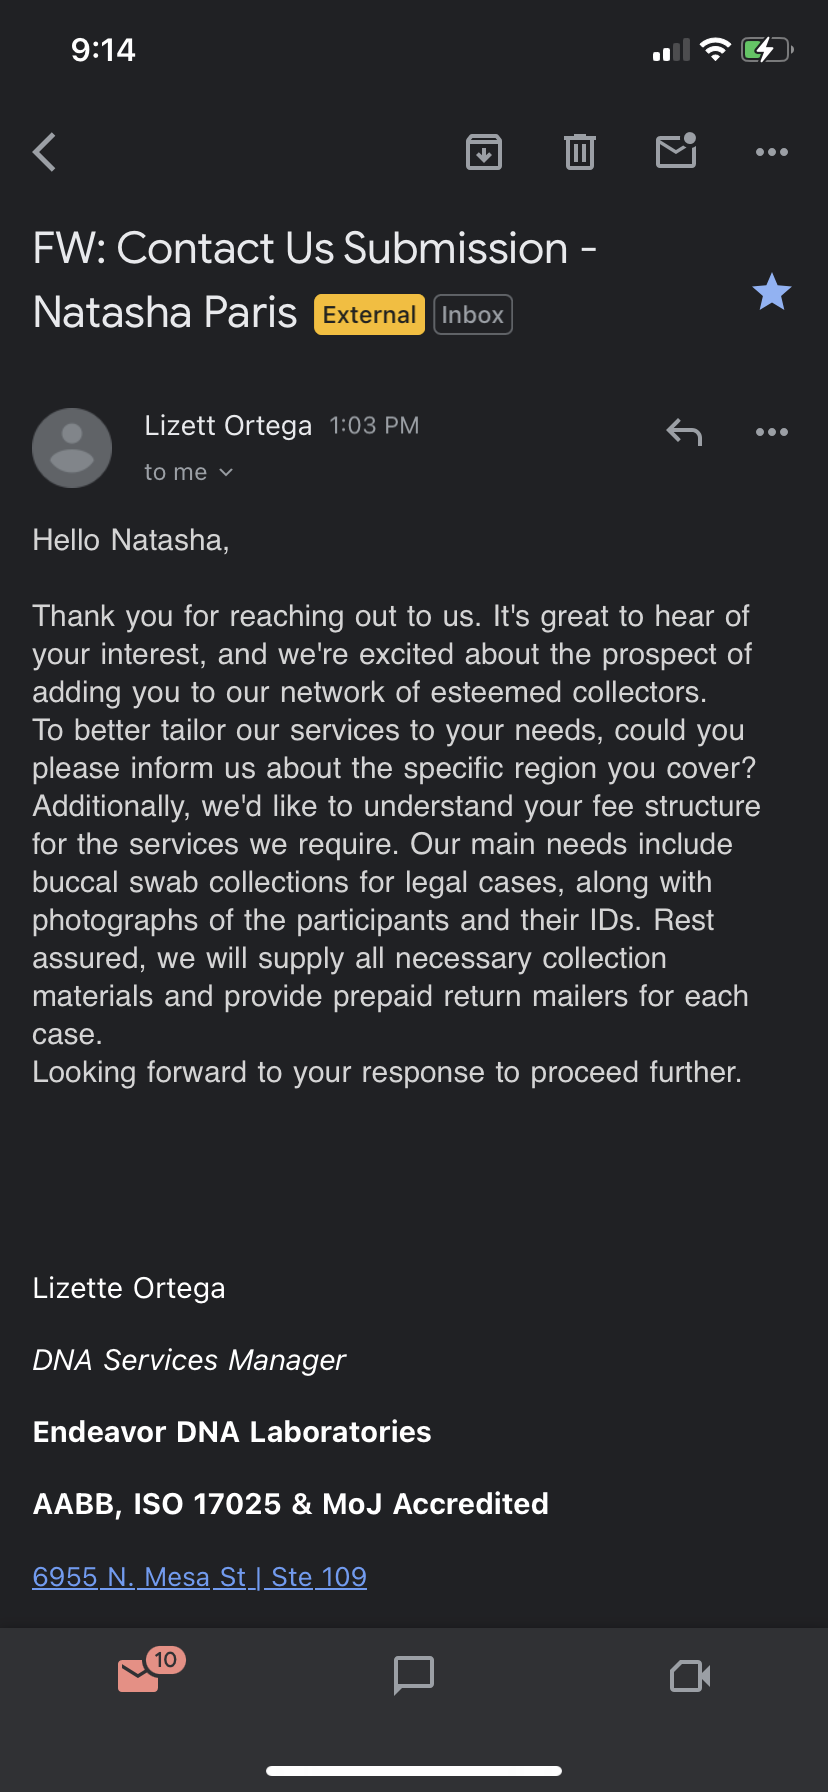Tap sender name Lizett Ortega
Viewport: 828px width, 1792px height.
coord(228,426)
